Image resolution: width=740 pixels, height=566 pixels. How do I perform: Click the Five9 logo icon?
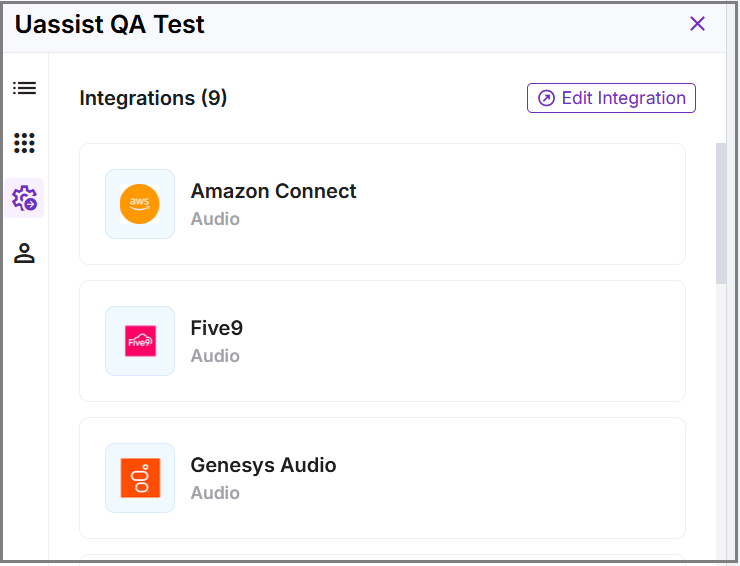click(140, 341)
